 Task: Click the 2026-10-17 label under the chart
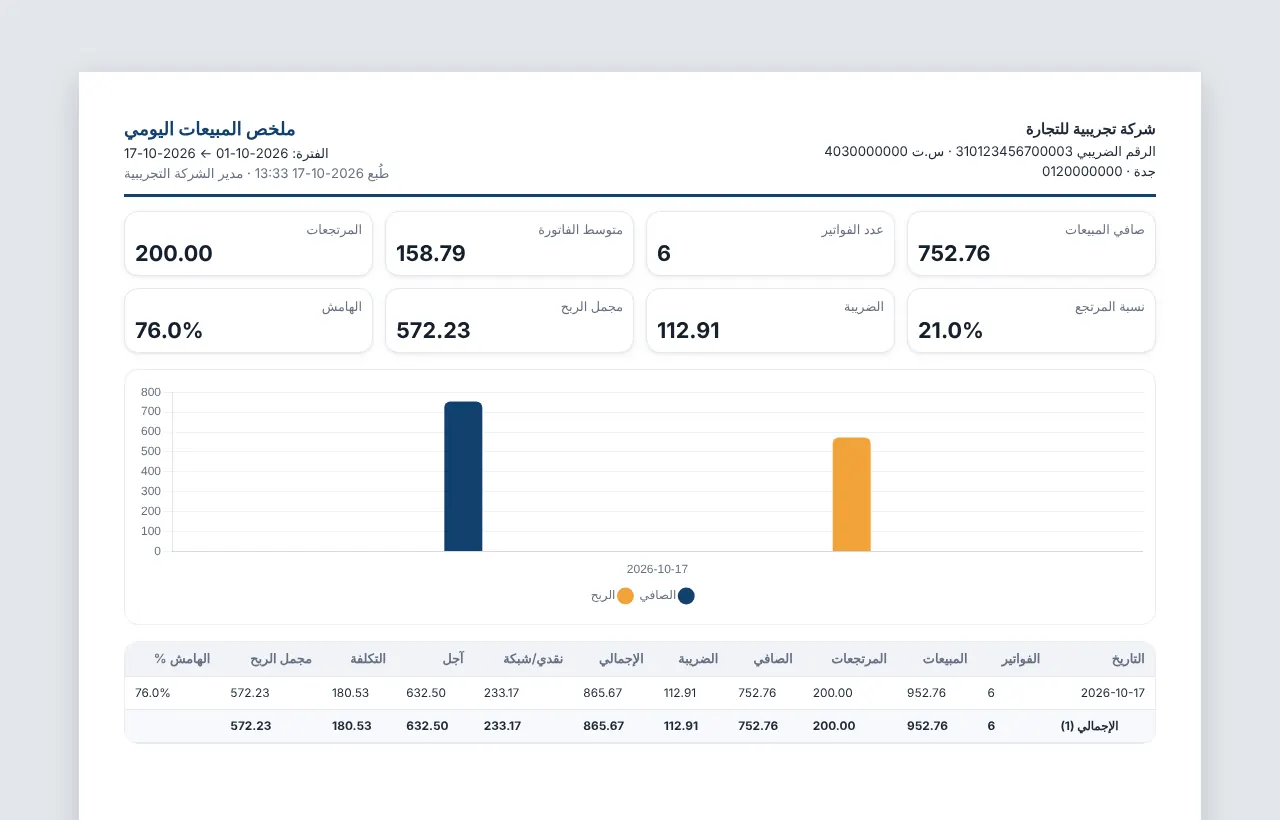657,569
